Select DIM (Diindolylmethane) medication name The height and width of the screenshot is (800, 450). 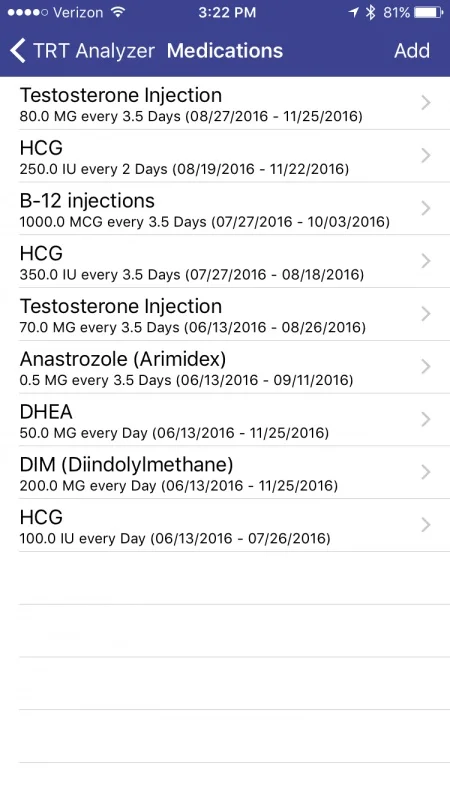[x=126, y=464]
